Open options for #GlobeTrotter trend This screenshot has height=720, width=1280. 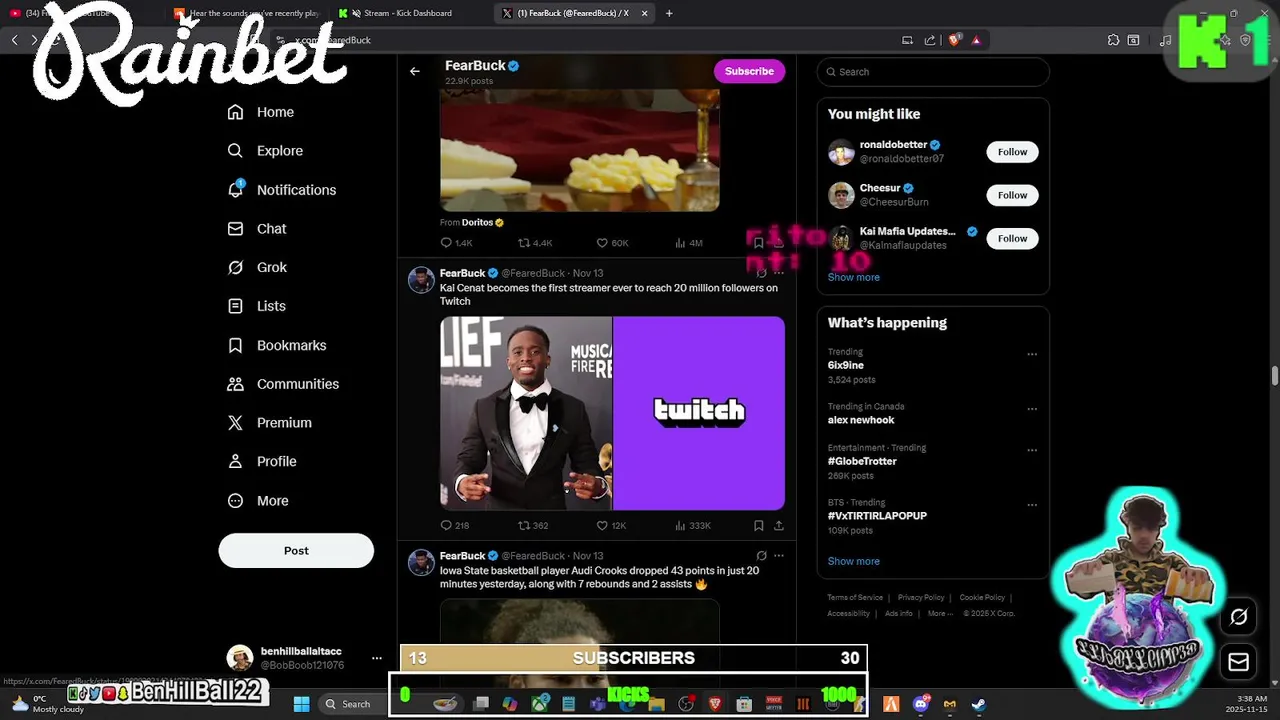click(x=1032, y=450)
